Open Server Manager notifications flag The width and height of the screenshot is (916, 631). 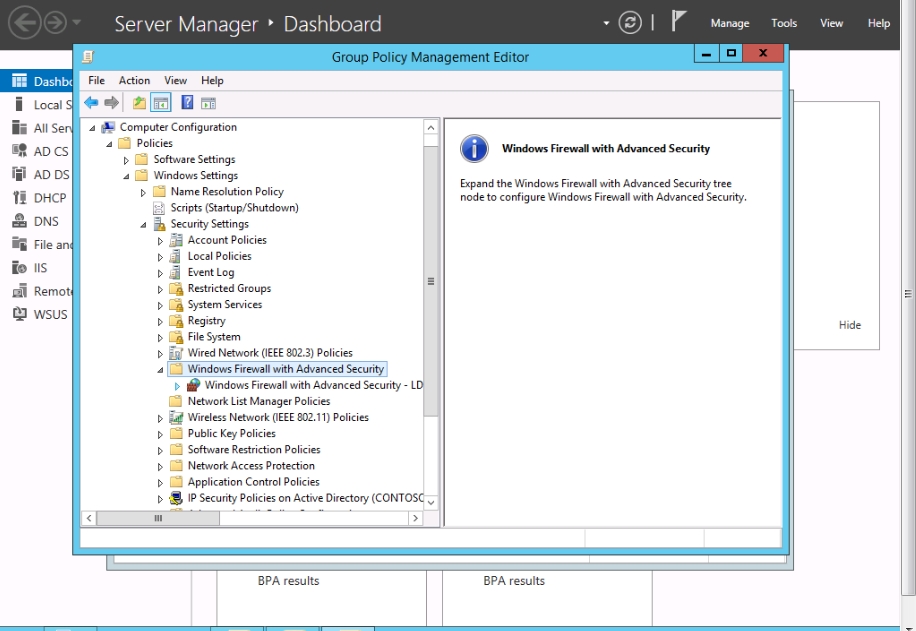point(678,21)
